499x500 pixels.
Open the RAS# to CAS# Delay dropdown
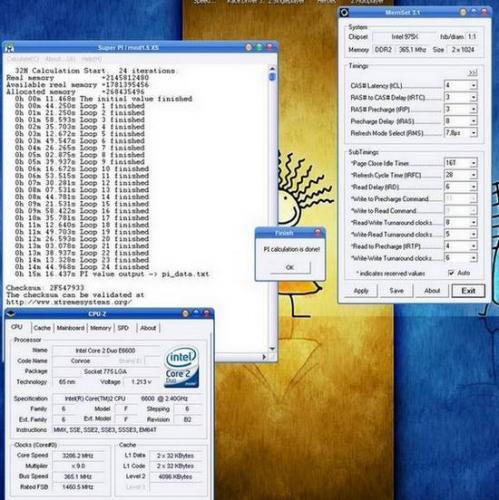tap(473, 97)
